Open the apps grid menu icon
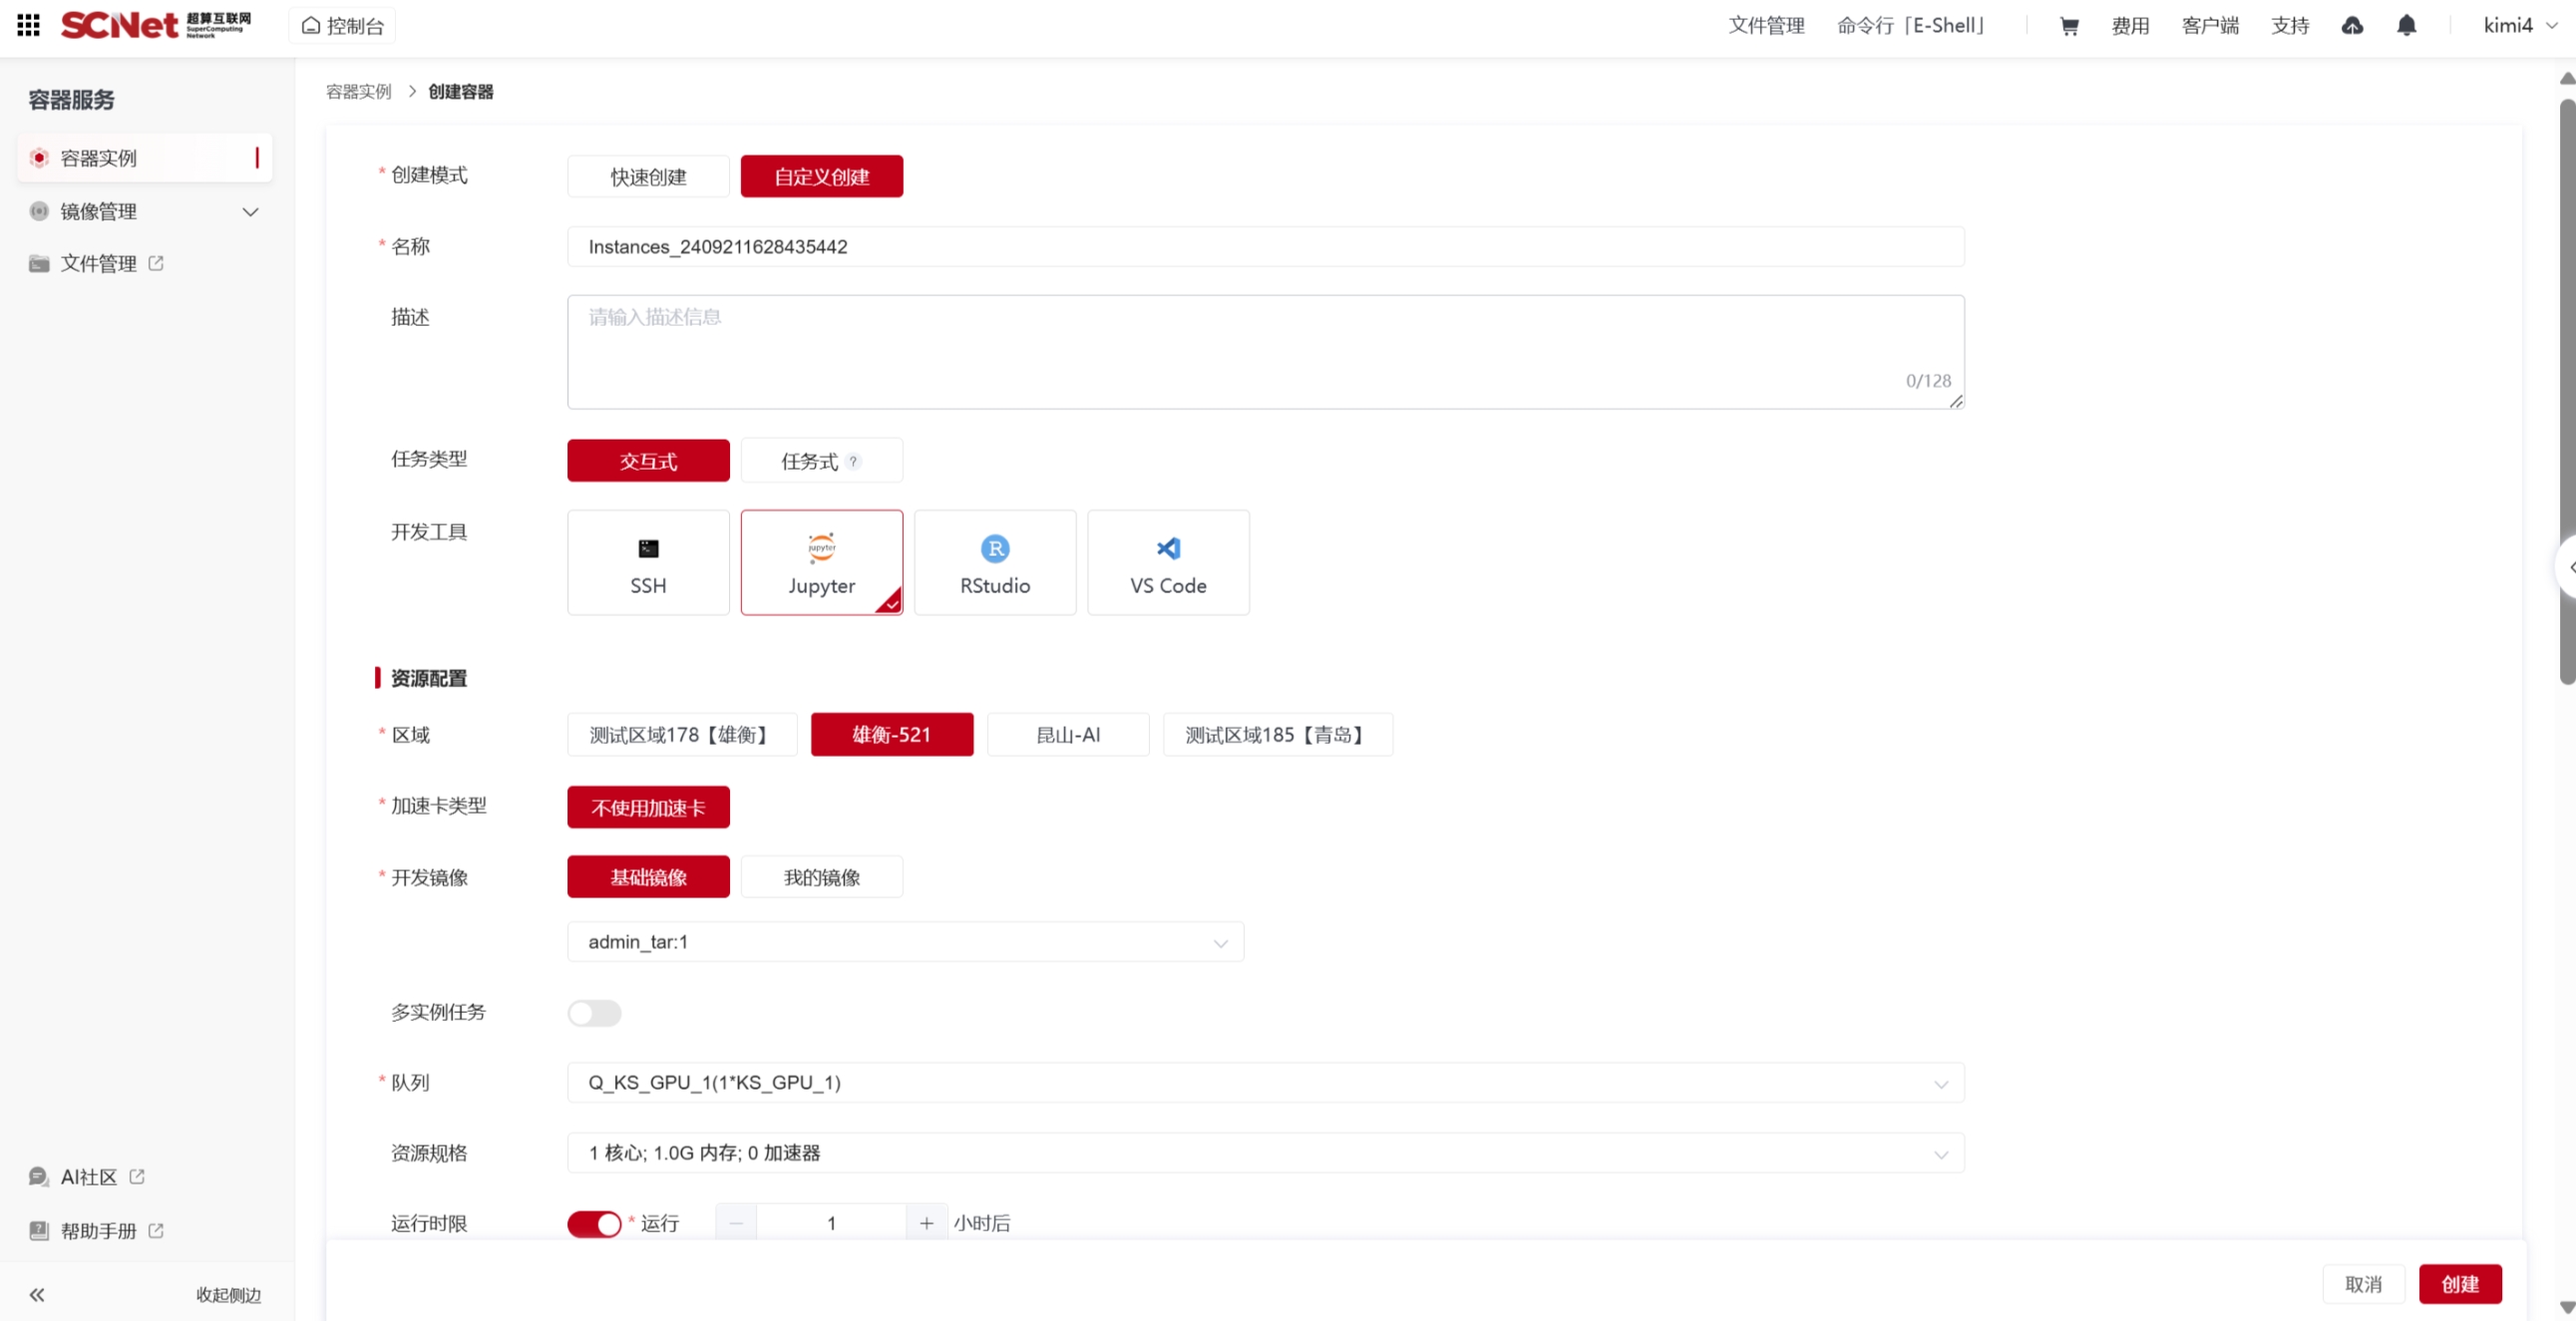The image size is (2576, 1321). pos(28,25)
